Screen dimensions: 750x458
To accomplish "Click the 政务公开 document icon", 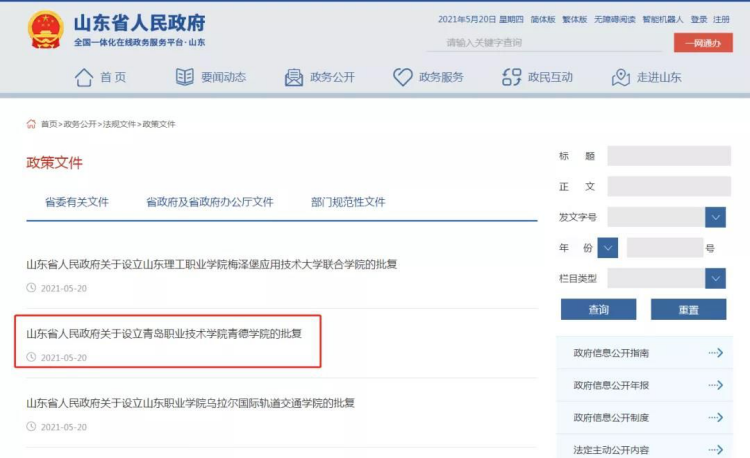I will click(x=294, y=77).
